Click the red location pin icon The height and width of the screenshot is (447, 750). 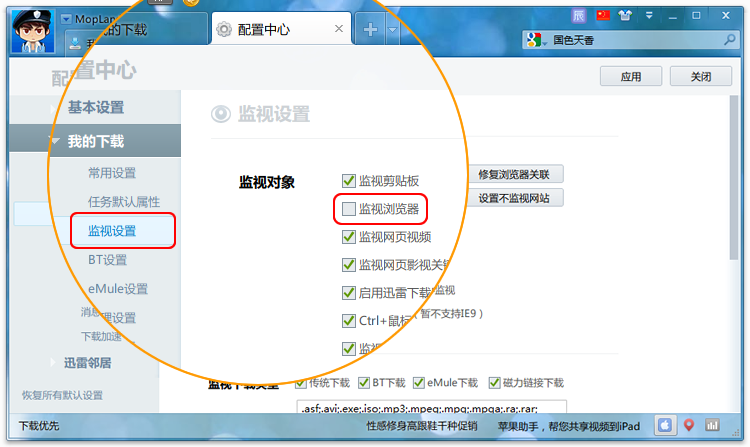(689, 425)
